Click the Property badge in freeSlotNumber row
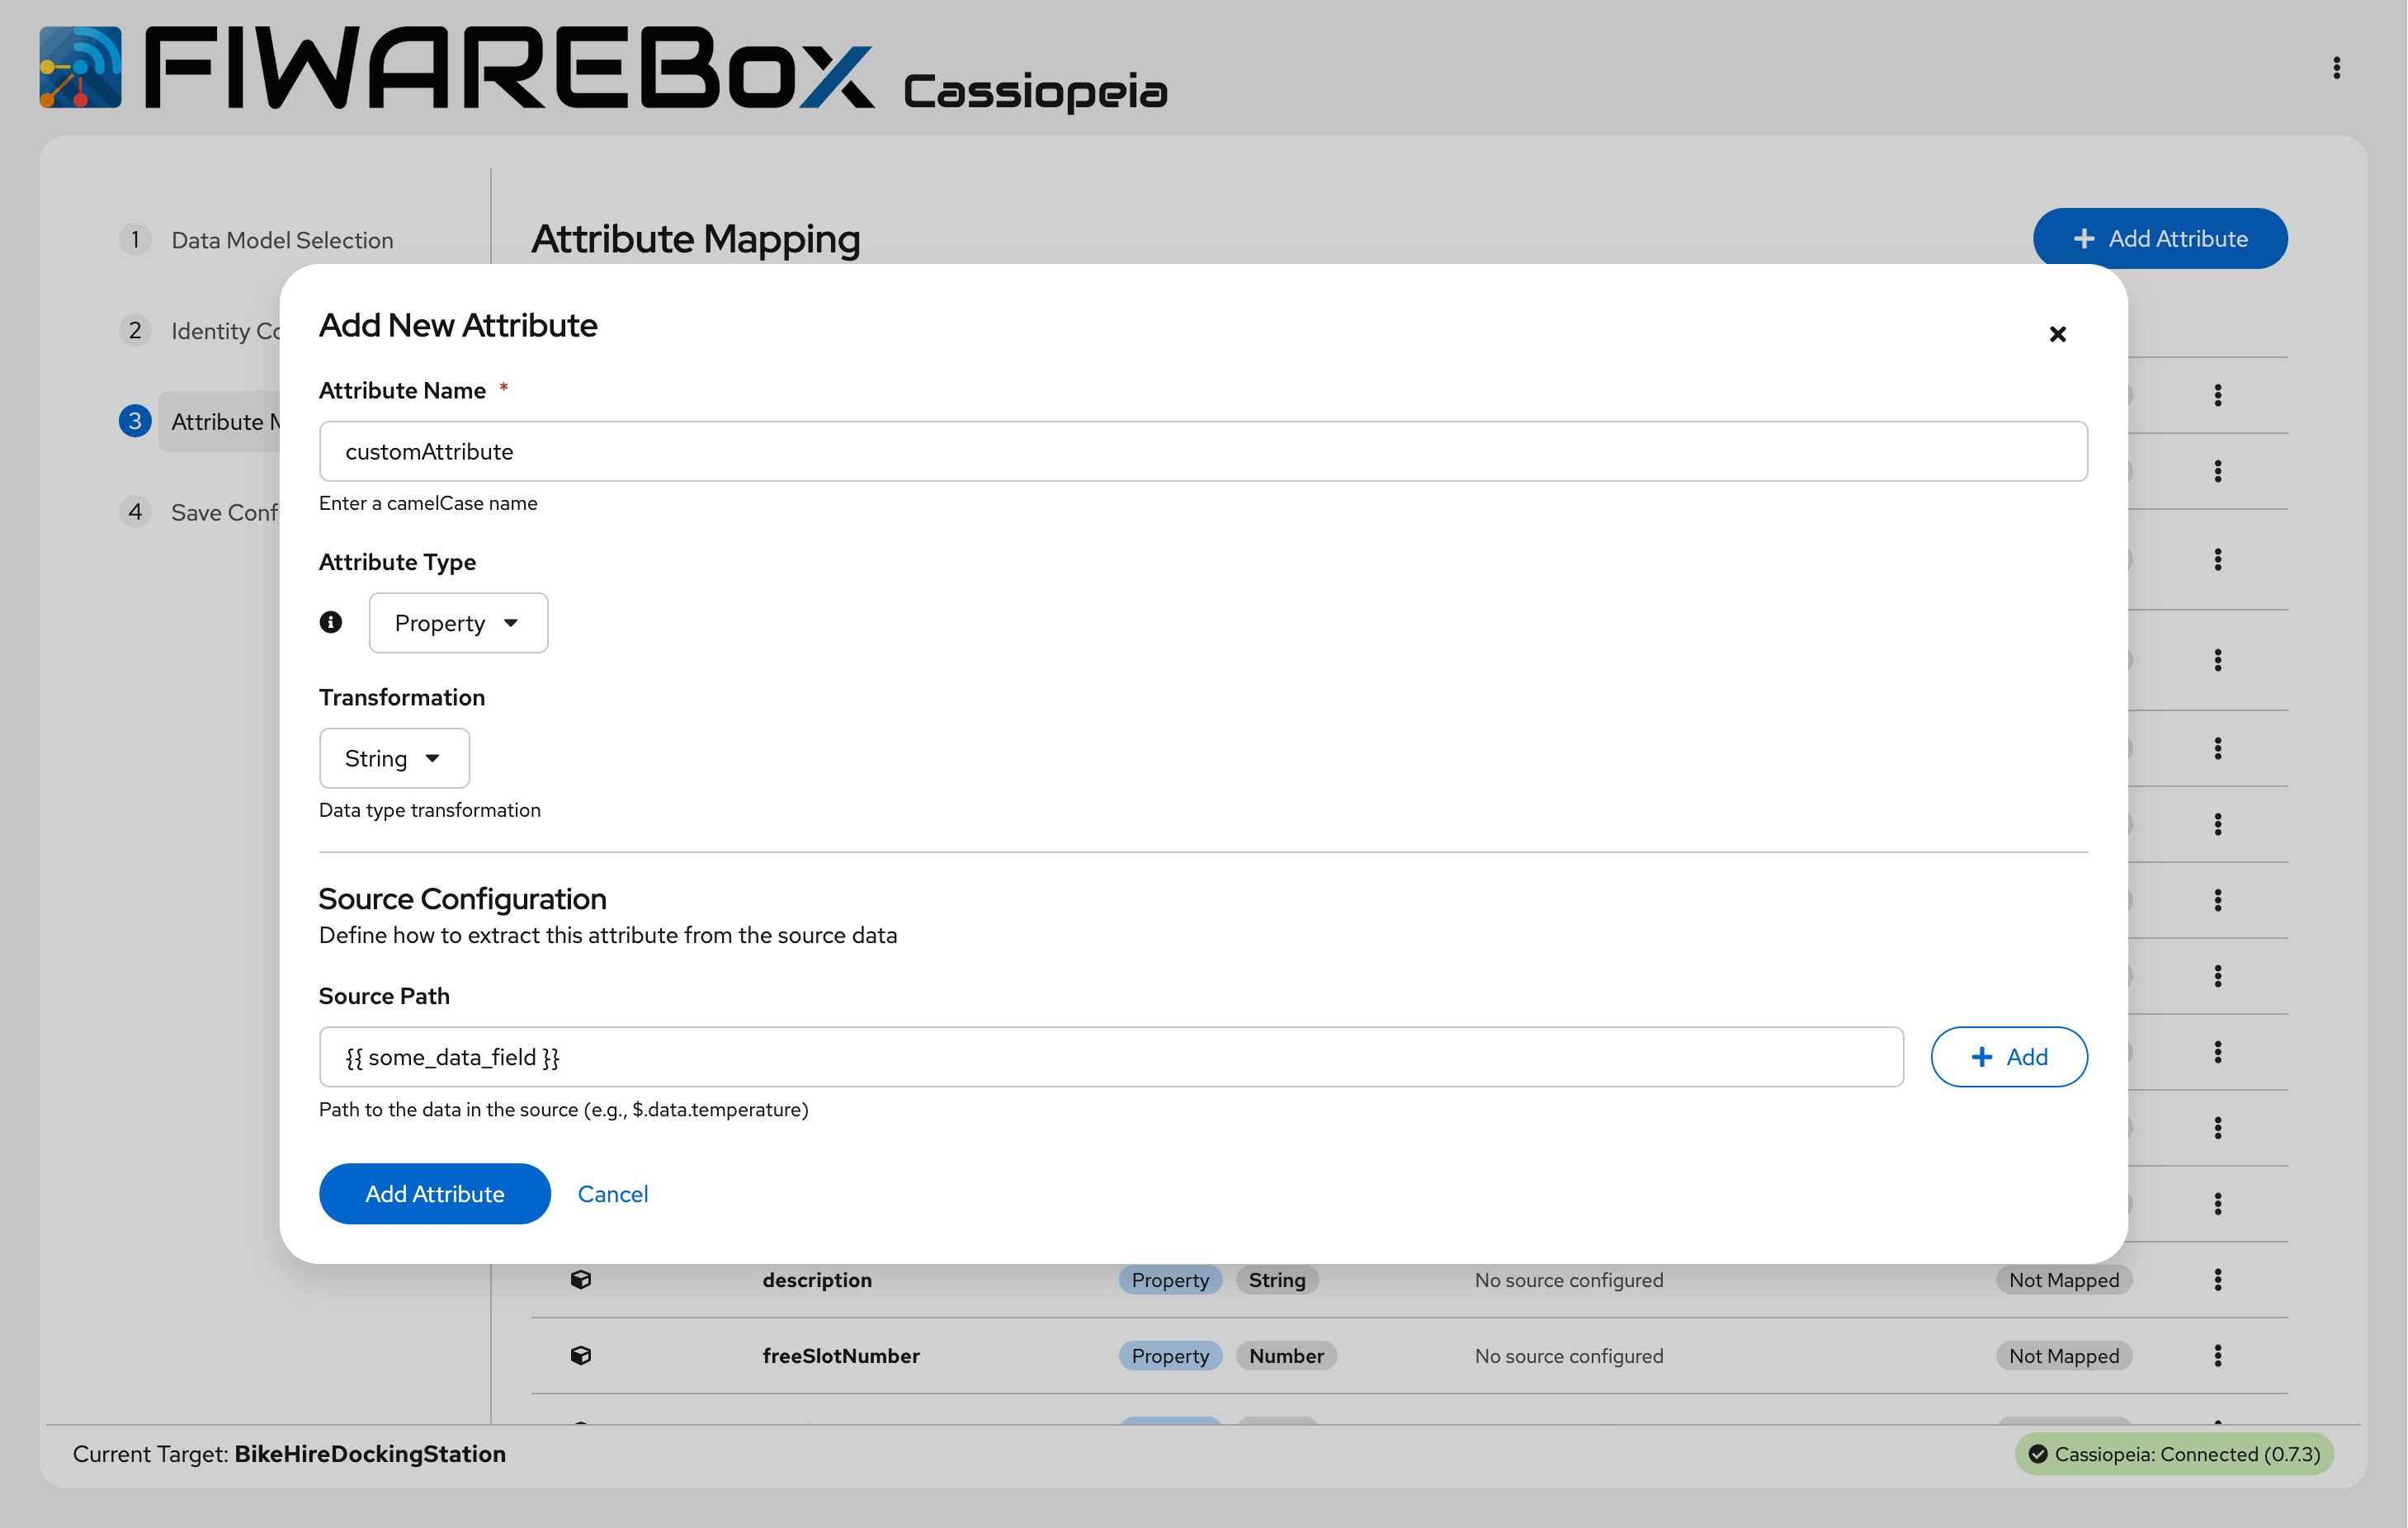This screenshot has width=2408, height=1528. coord(1170,1356)
